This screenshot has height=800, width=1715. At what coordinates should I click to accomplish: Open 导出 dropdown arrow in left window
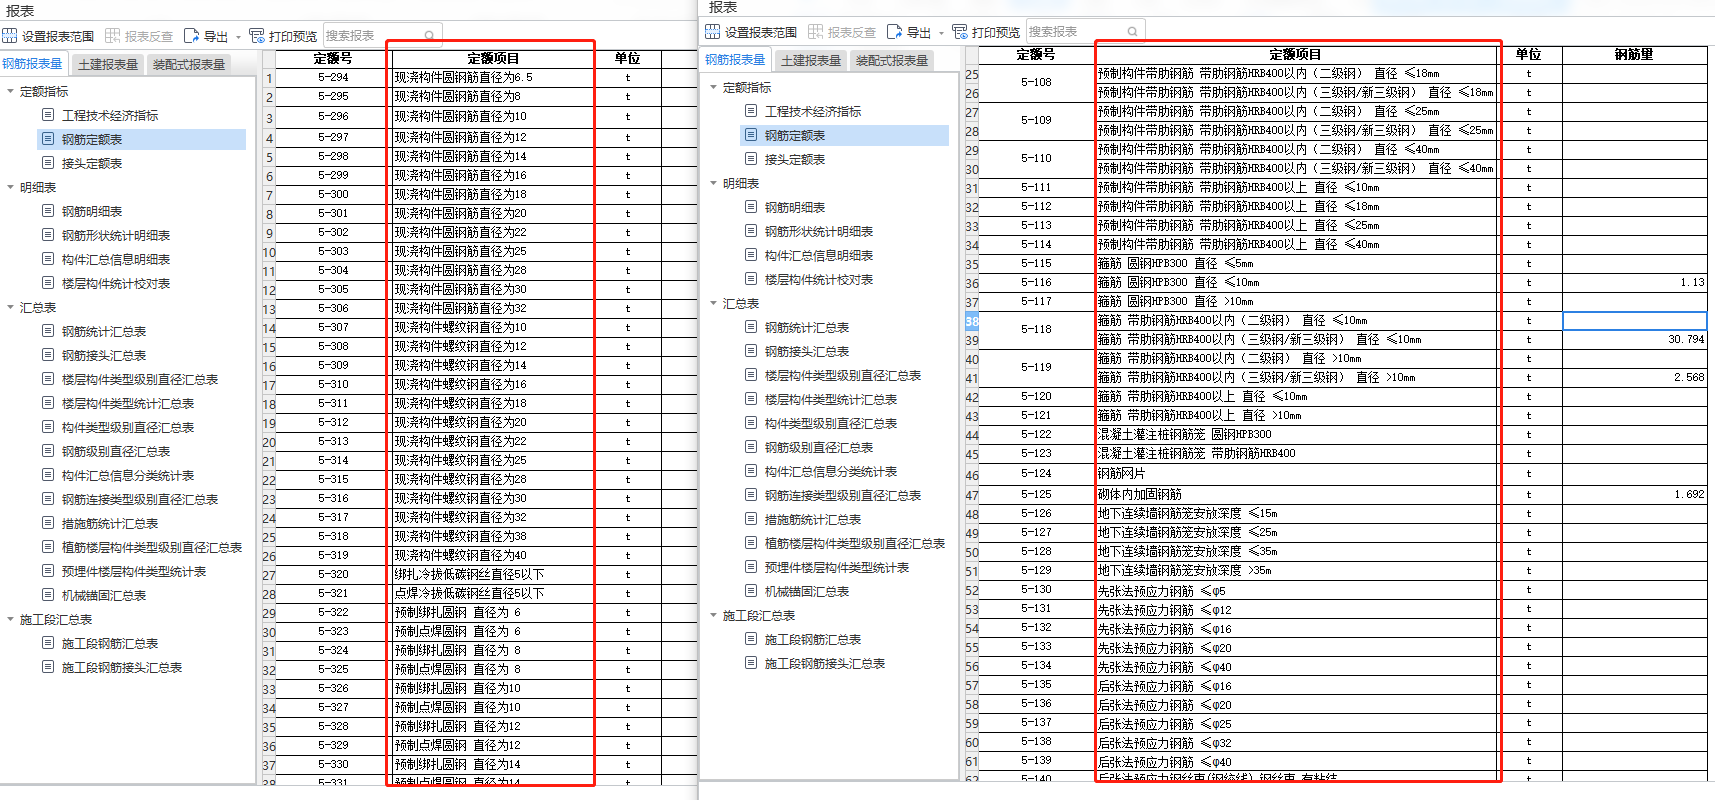pos(238,37)
